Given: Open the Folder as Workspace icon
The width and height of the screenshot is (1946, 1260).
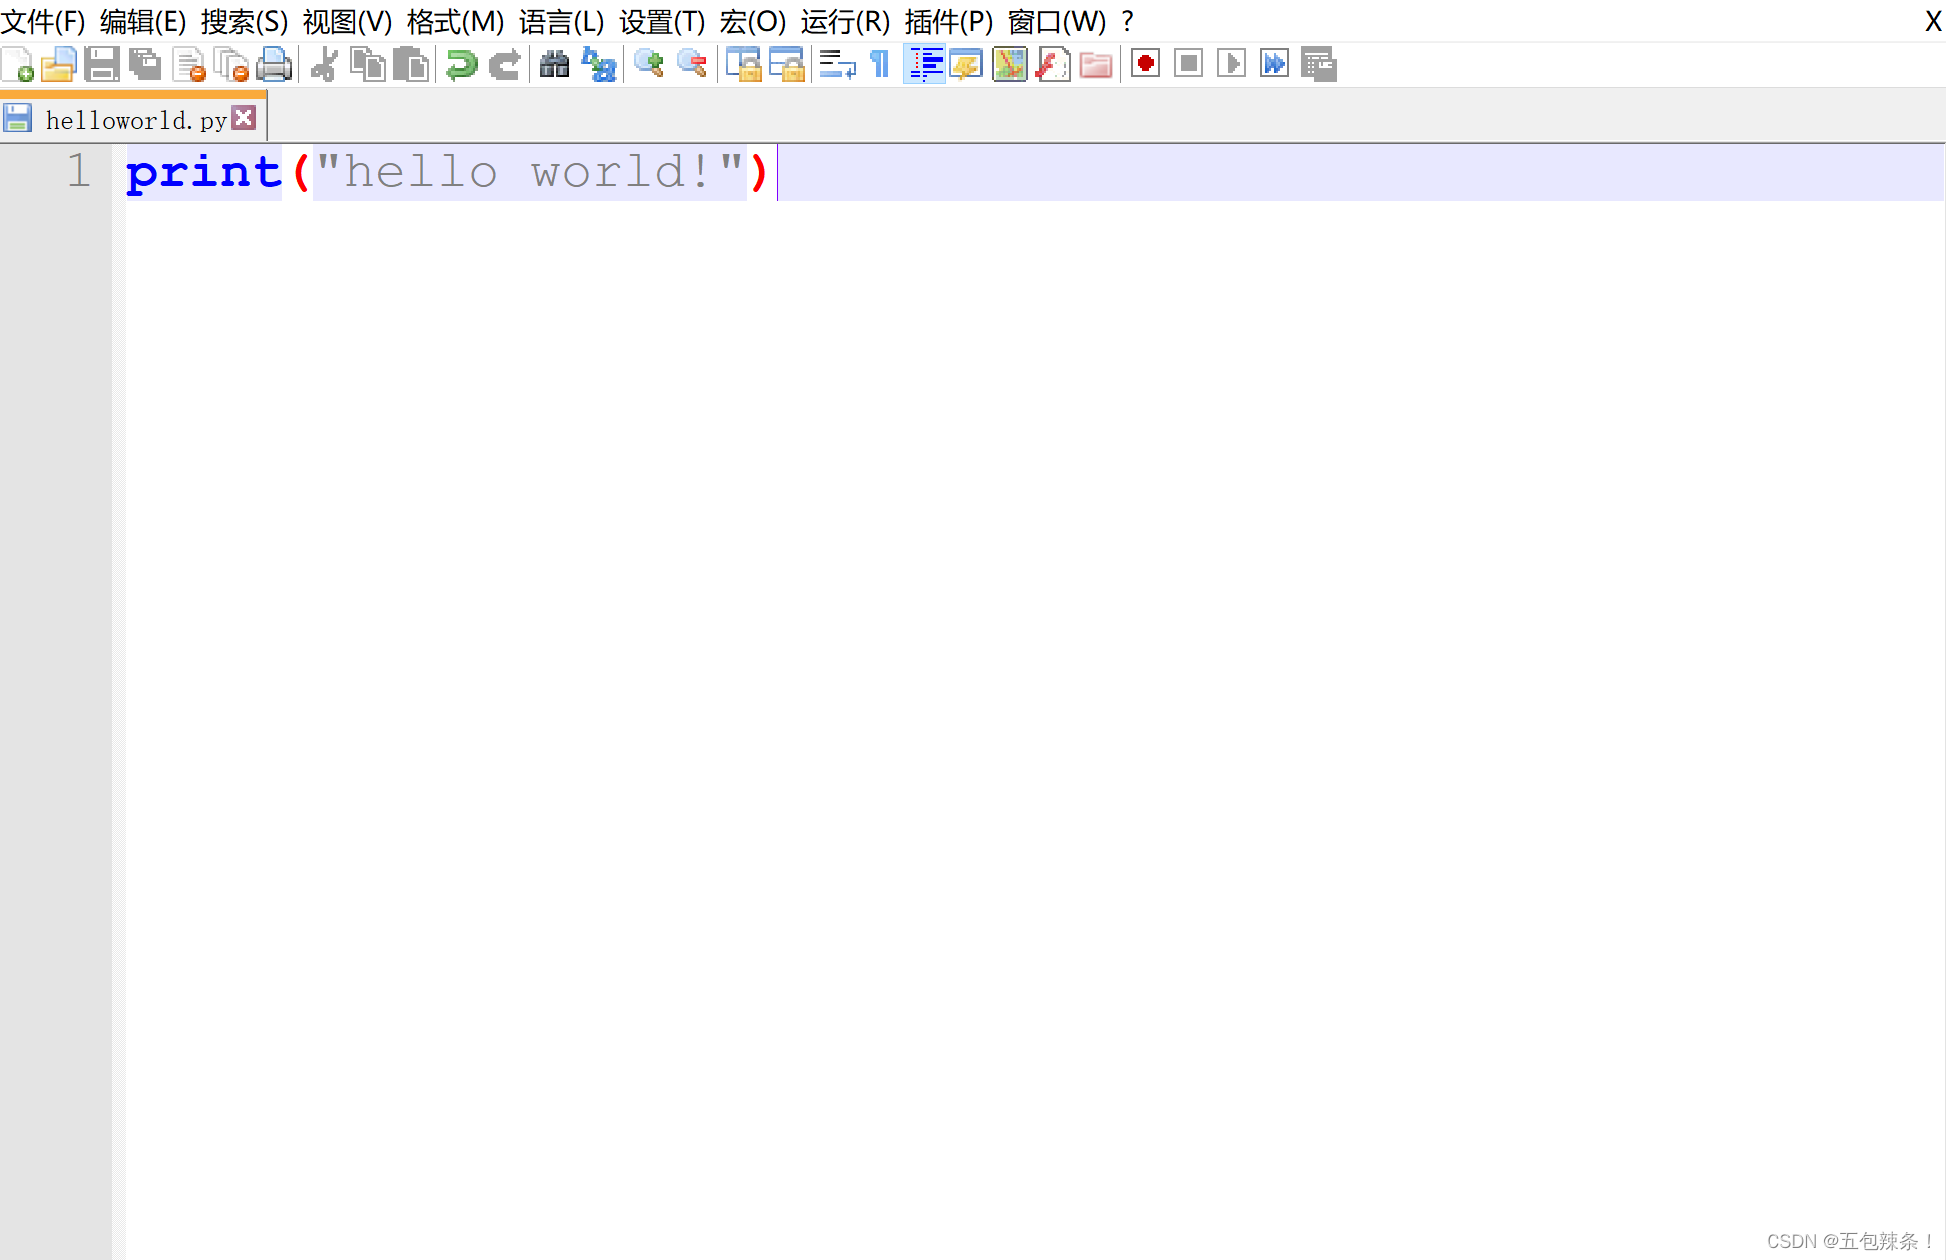Looking at the screenshot, I should 1096,65.
